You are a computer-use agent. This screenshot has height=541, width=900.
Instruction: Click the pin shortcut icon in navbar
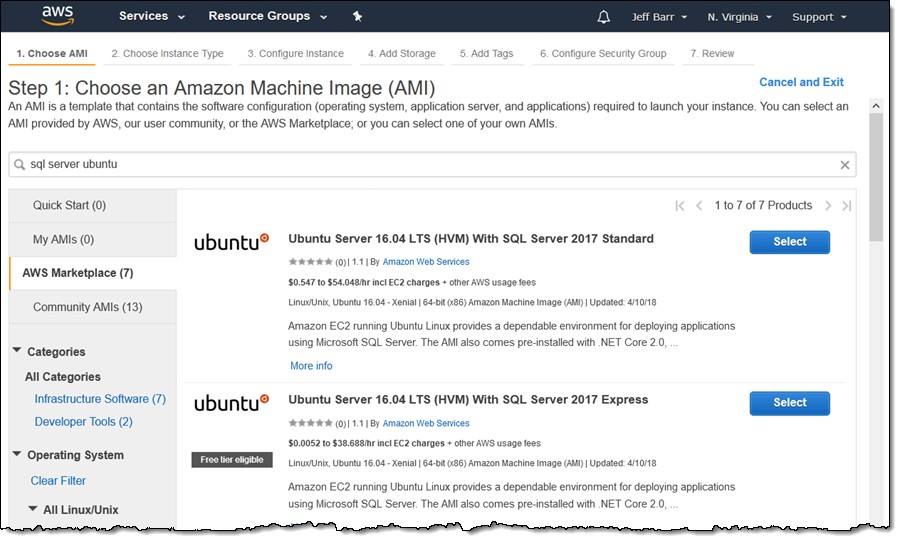coord(358,17)
